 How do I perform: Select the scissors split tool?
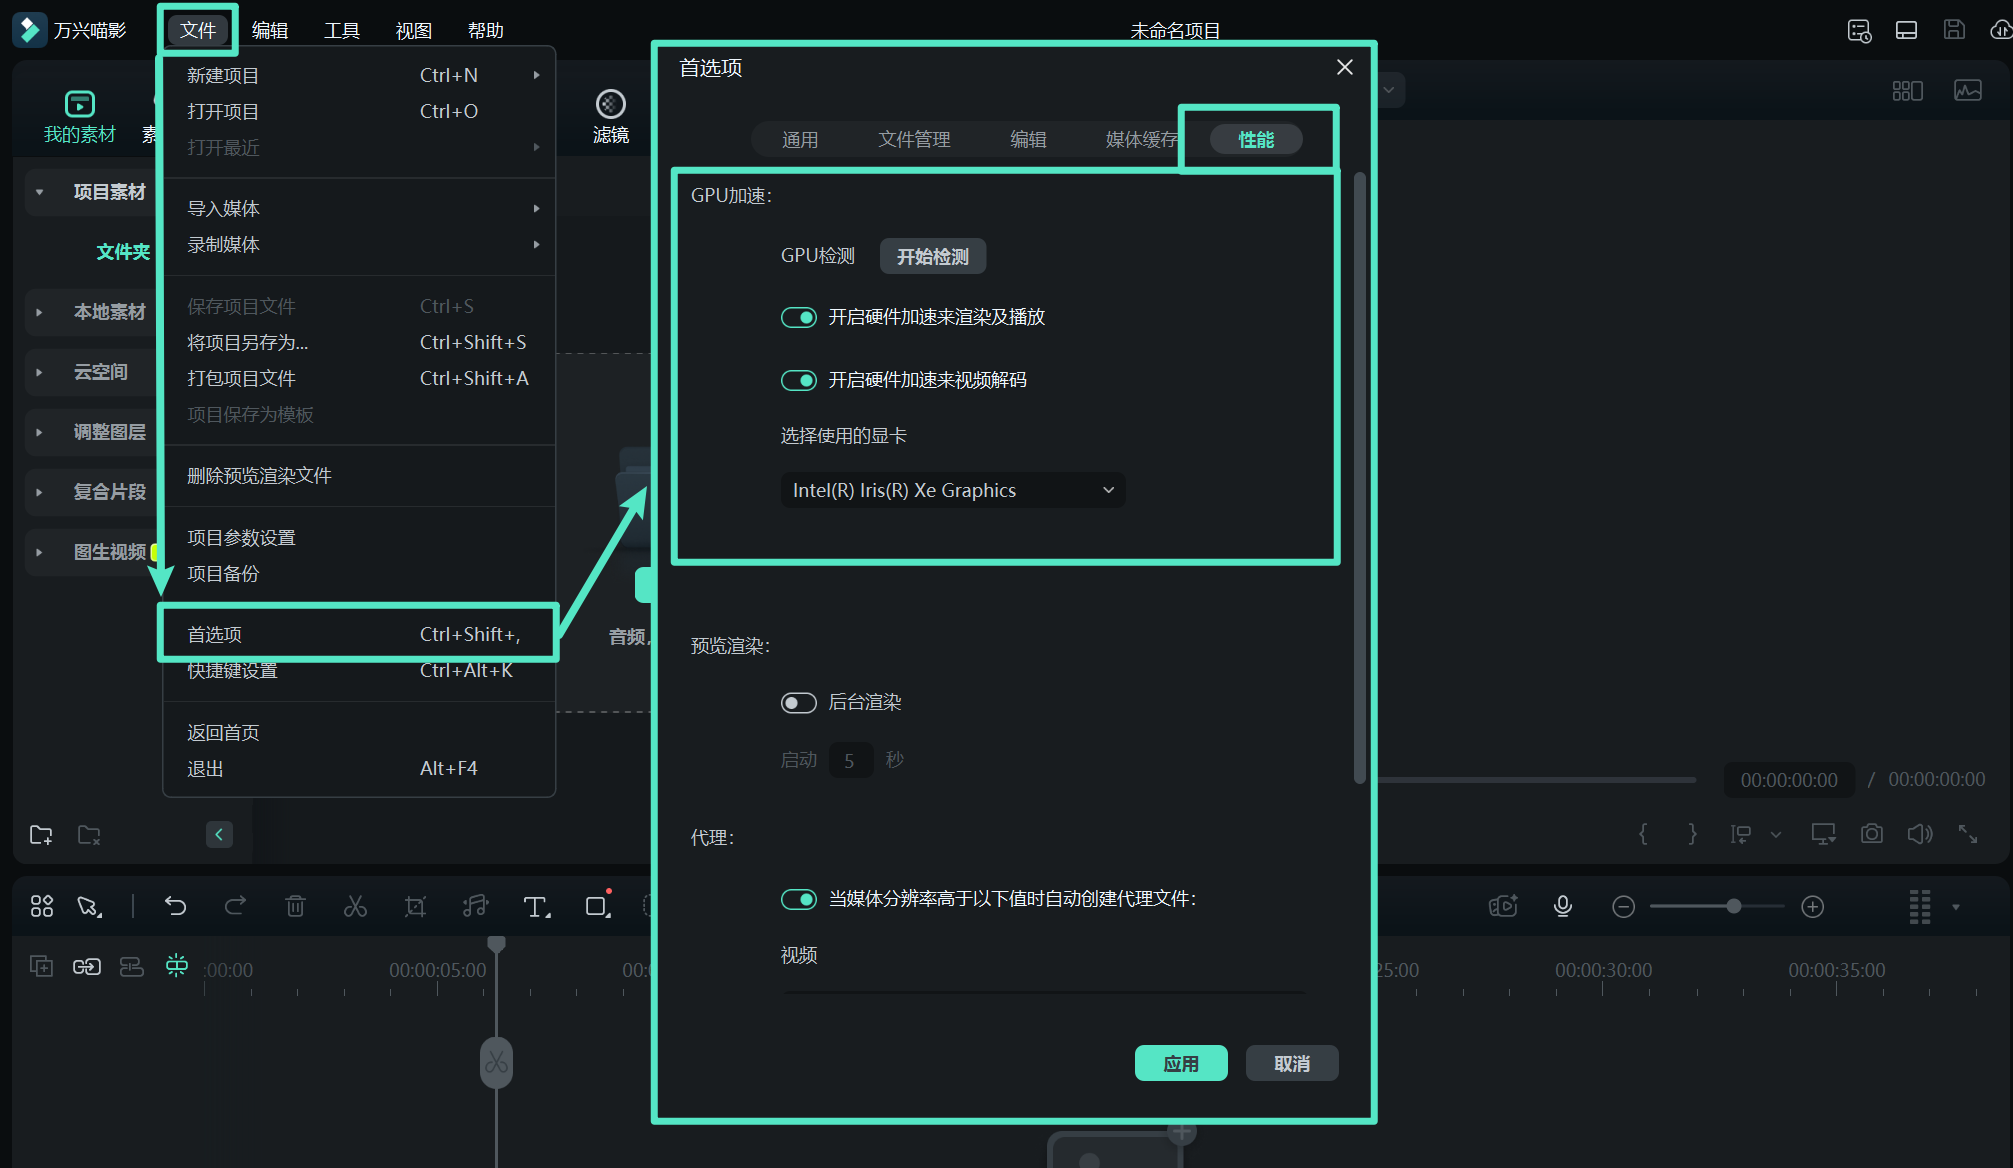[x=355, y=906]
